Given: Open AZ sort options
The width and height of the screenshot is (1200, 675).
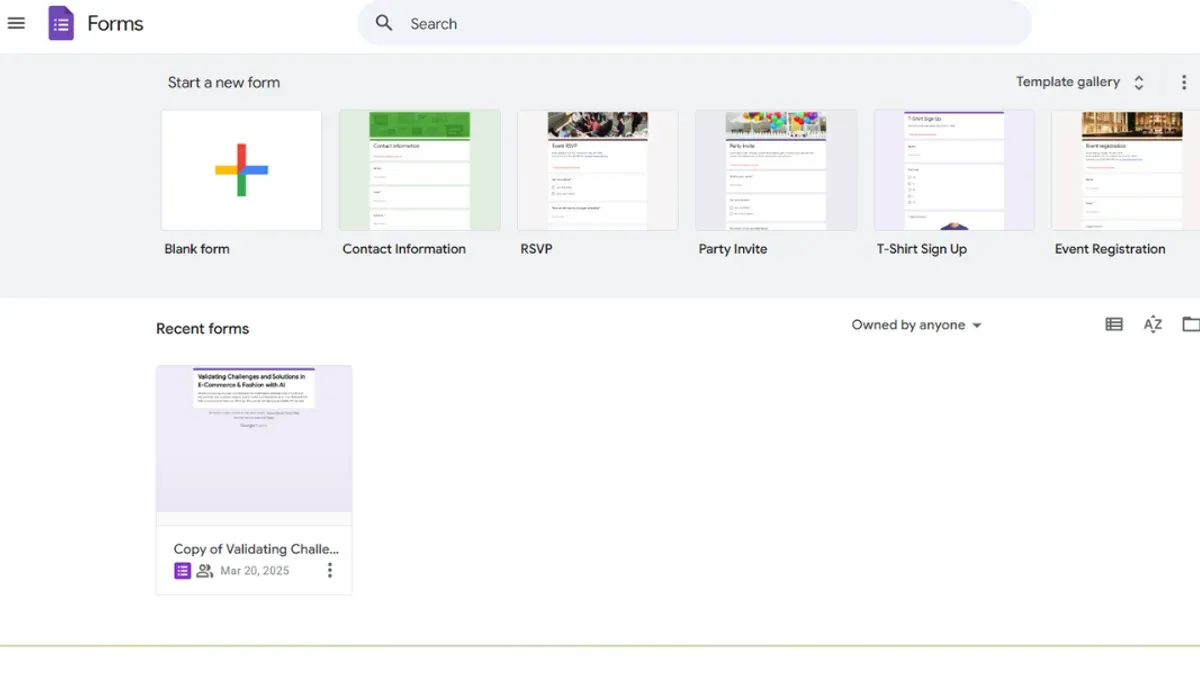Looking at the screenshot, I should 1153,324.
